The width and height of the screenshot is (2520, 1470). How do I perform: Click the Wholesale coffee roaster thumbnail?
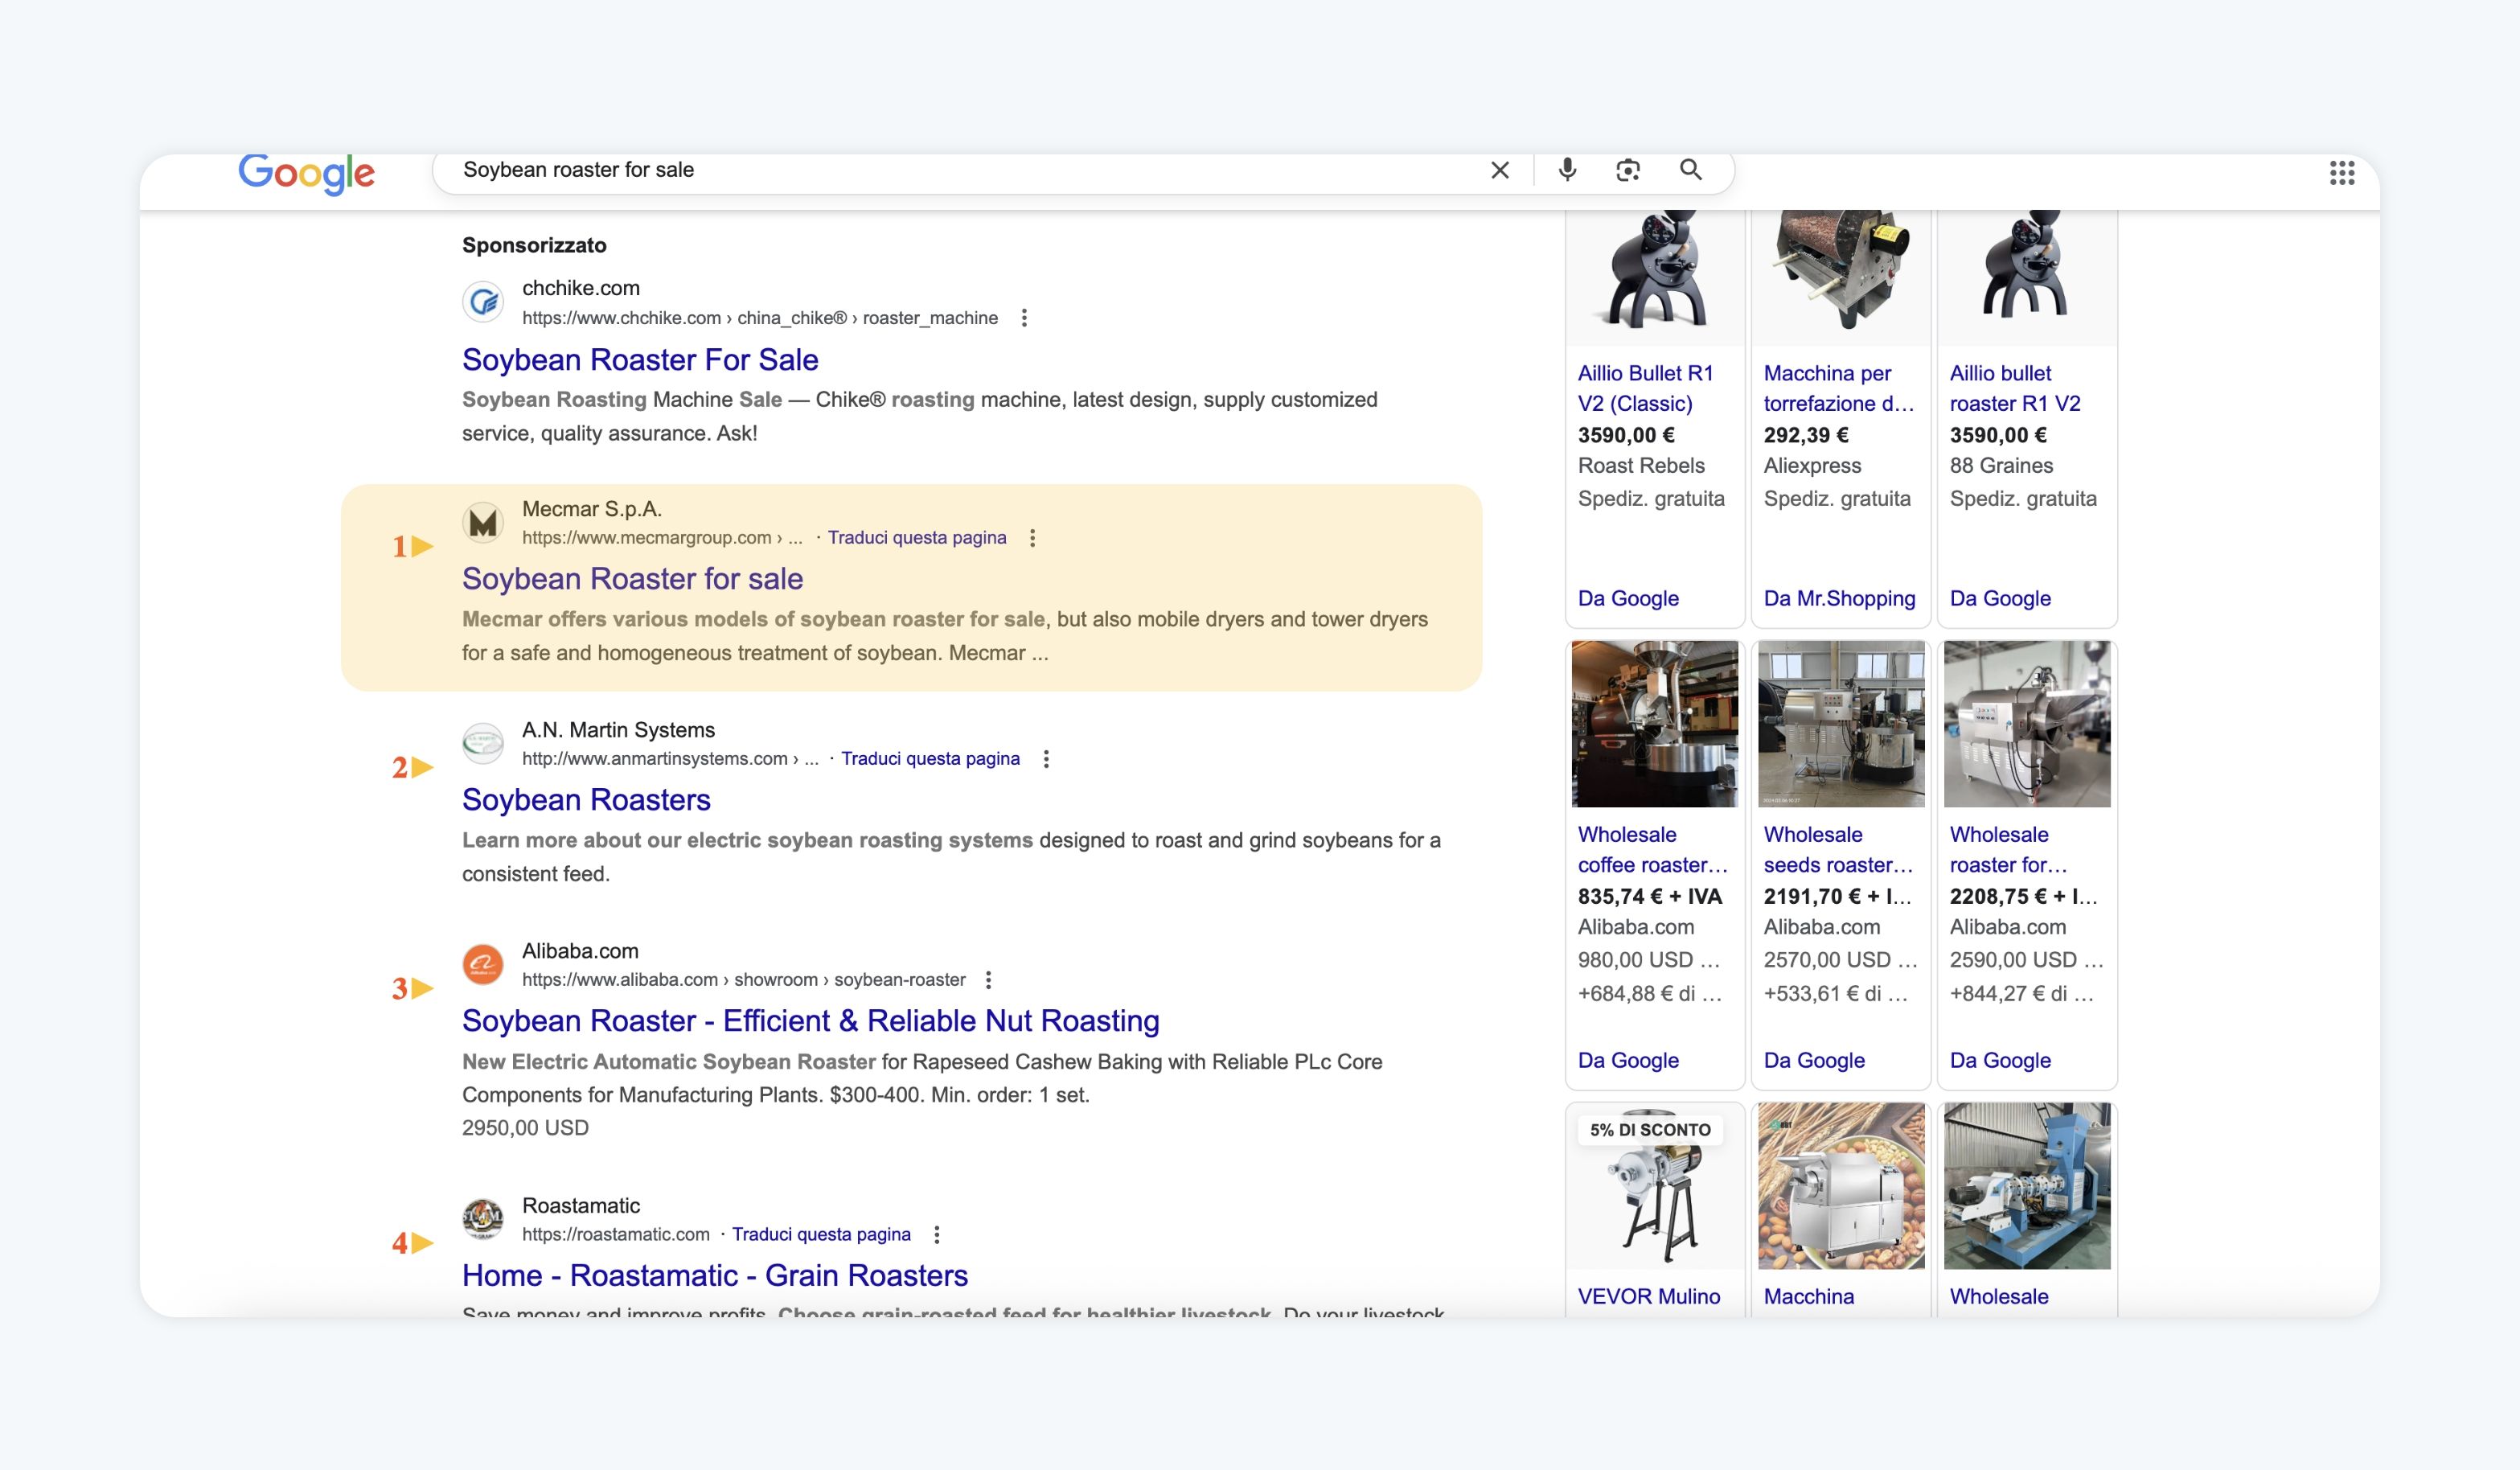pyautogui.click(x=1655, y=724)
